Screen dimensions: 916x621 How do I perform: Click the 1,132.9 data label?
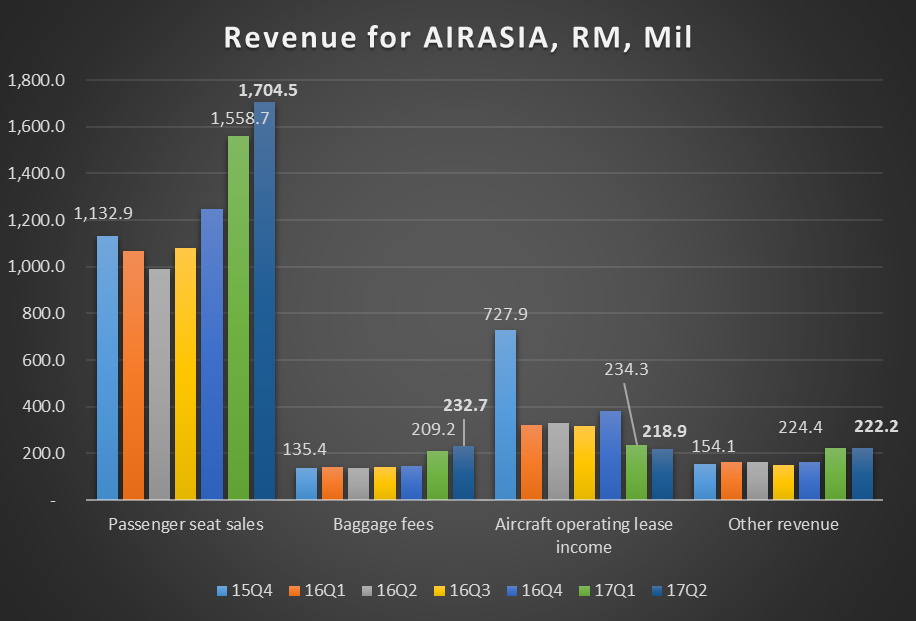pos(103,213)
